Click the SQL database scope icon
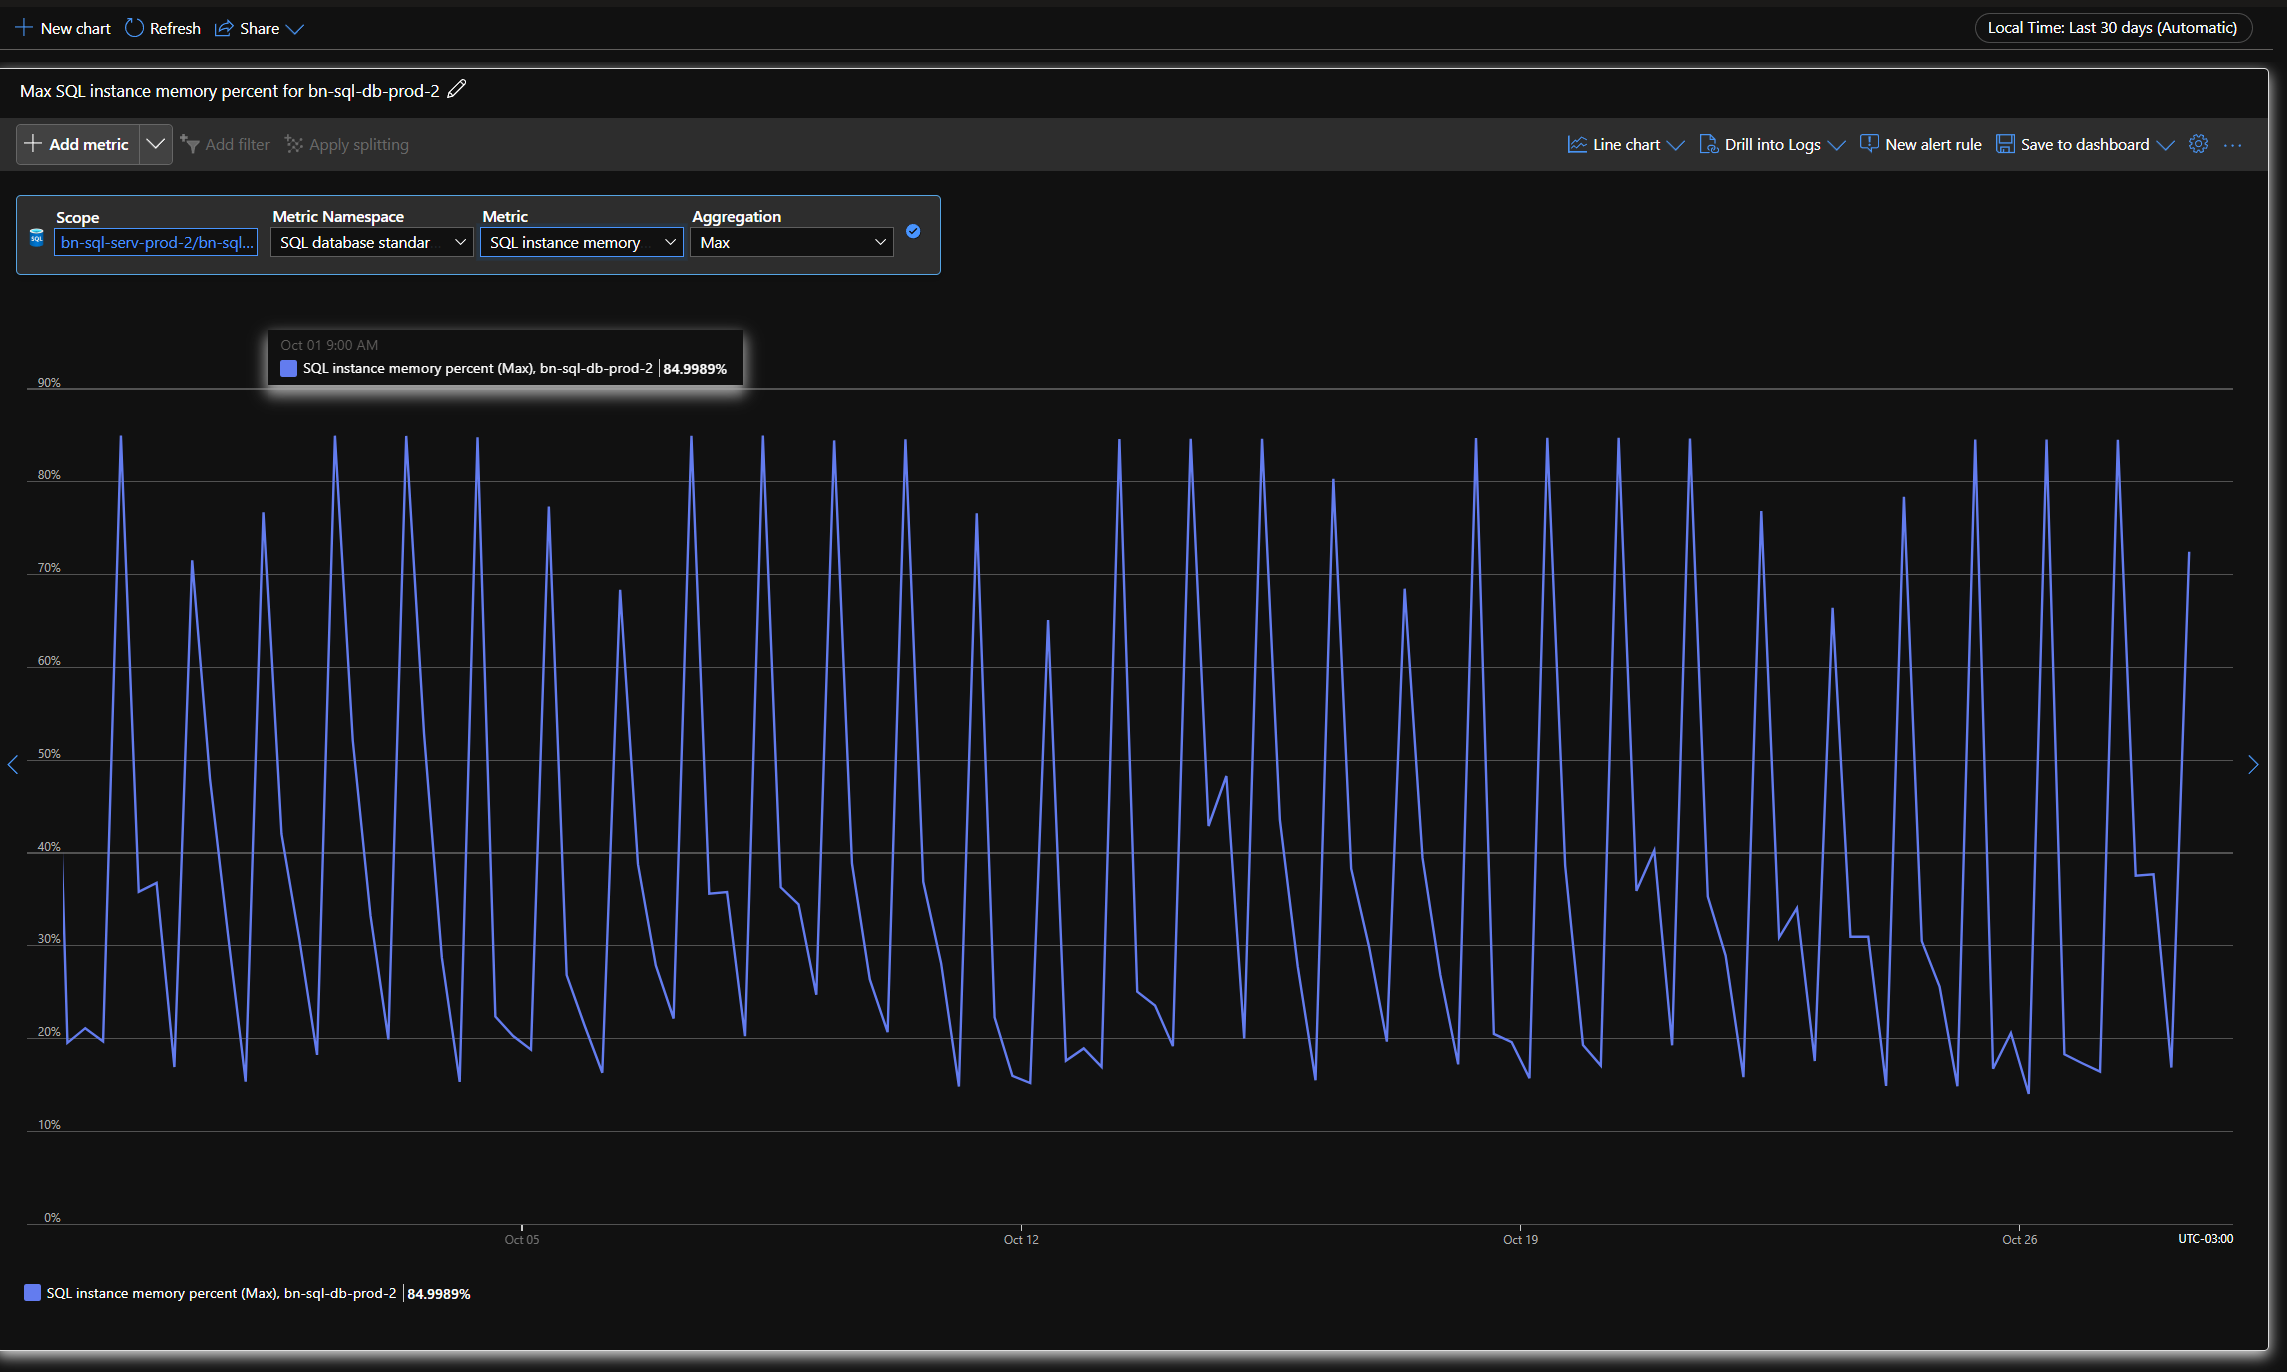 [x=37, y=237]
